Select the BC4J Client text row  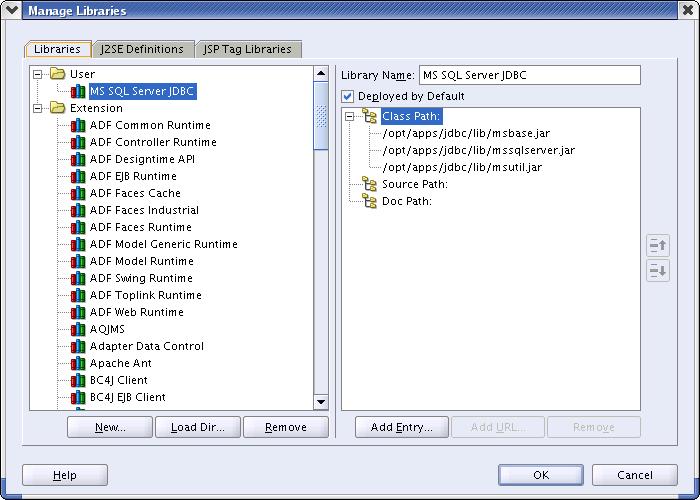pyautogui.click(x=118, y=380)
